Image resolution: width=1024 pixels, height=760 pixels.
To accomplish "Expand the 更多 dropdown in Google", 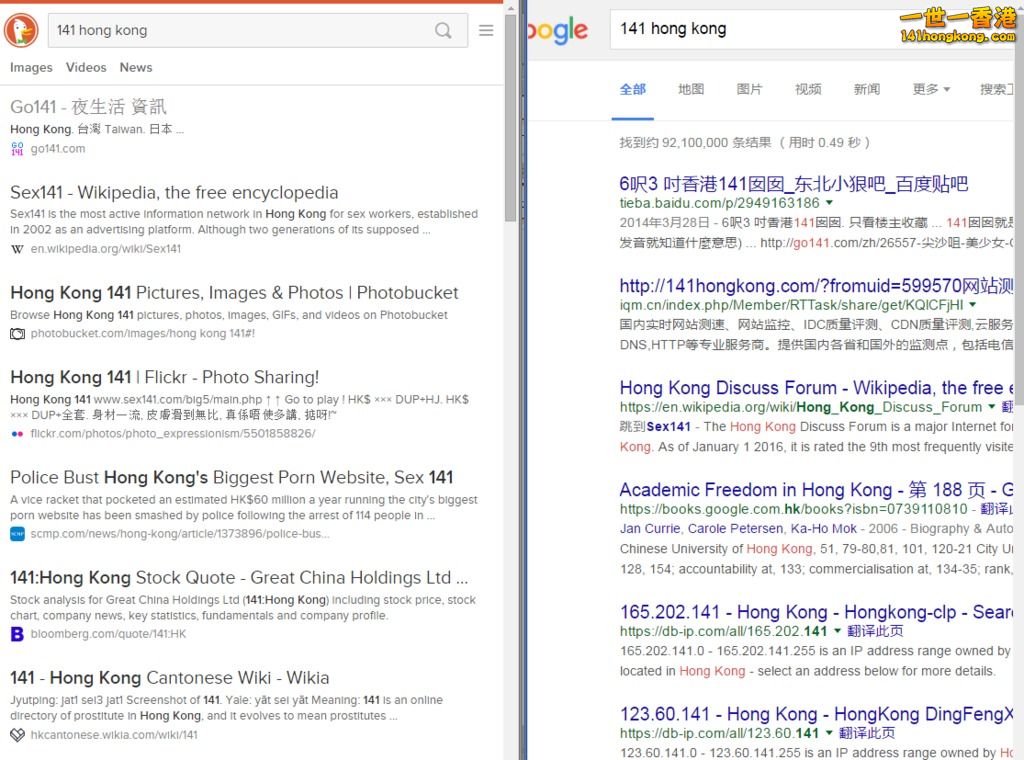I will pos(931,89).
